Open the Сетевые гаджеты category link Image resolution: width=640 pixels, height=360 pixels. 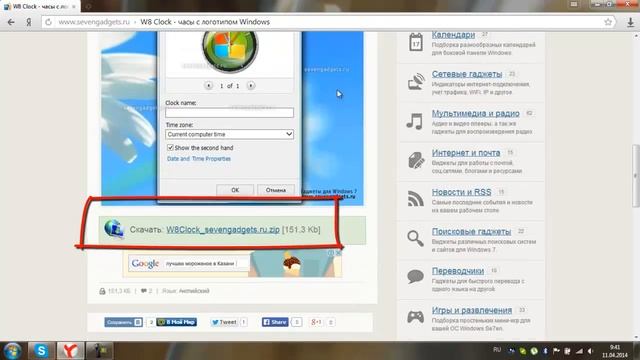pyautogui.click(x=467, y=74)
